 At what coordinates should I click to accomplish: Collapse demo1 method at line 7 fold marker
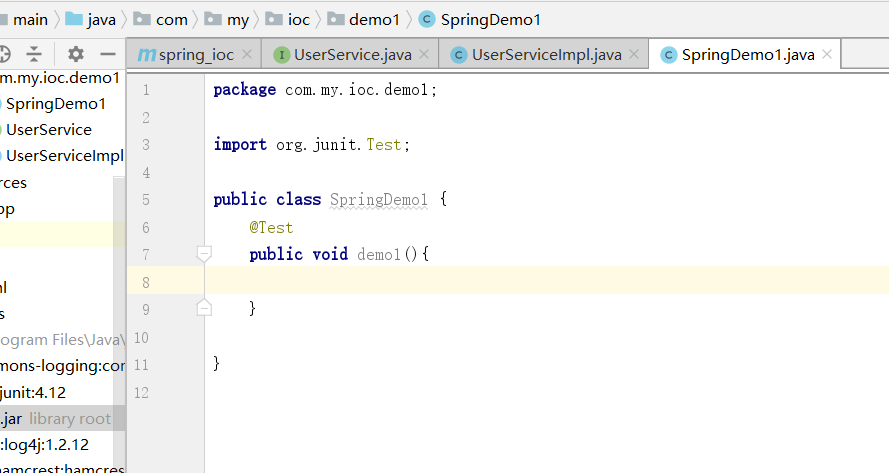pos(204,254)
